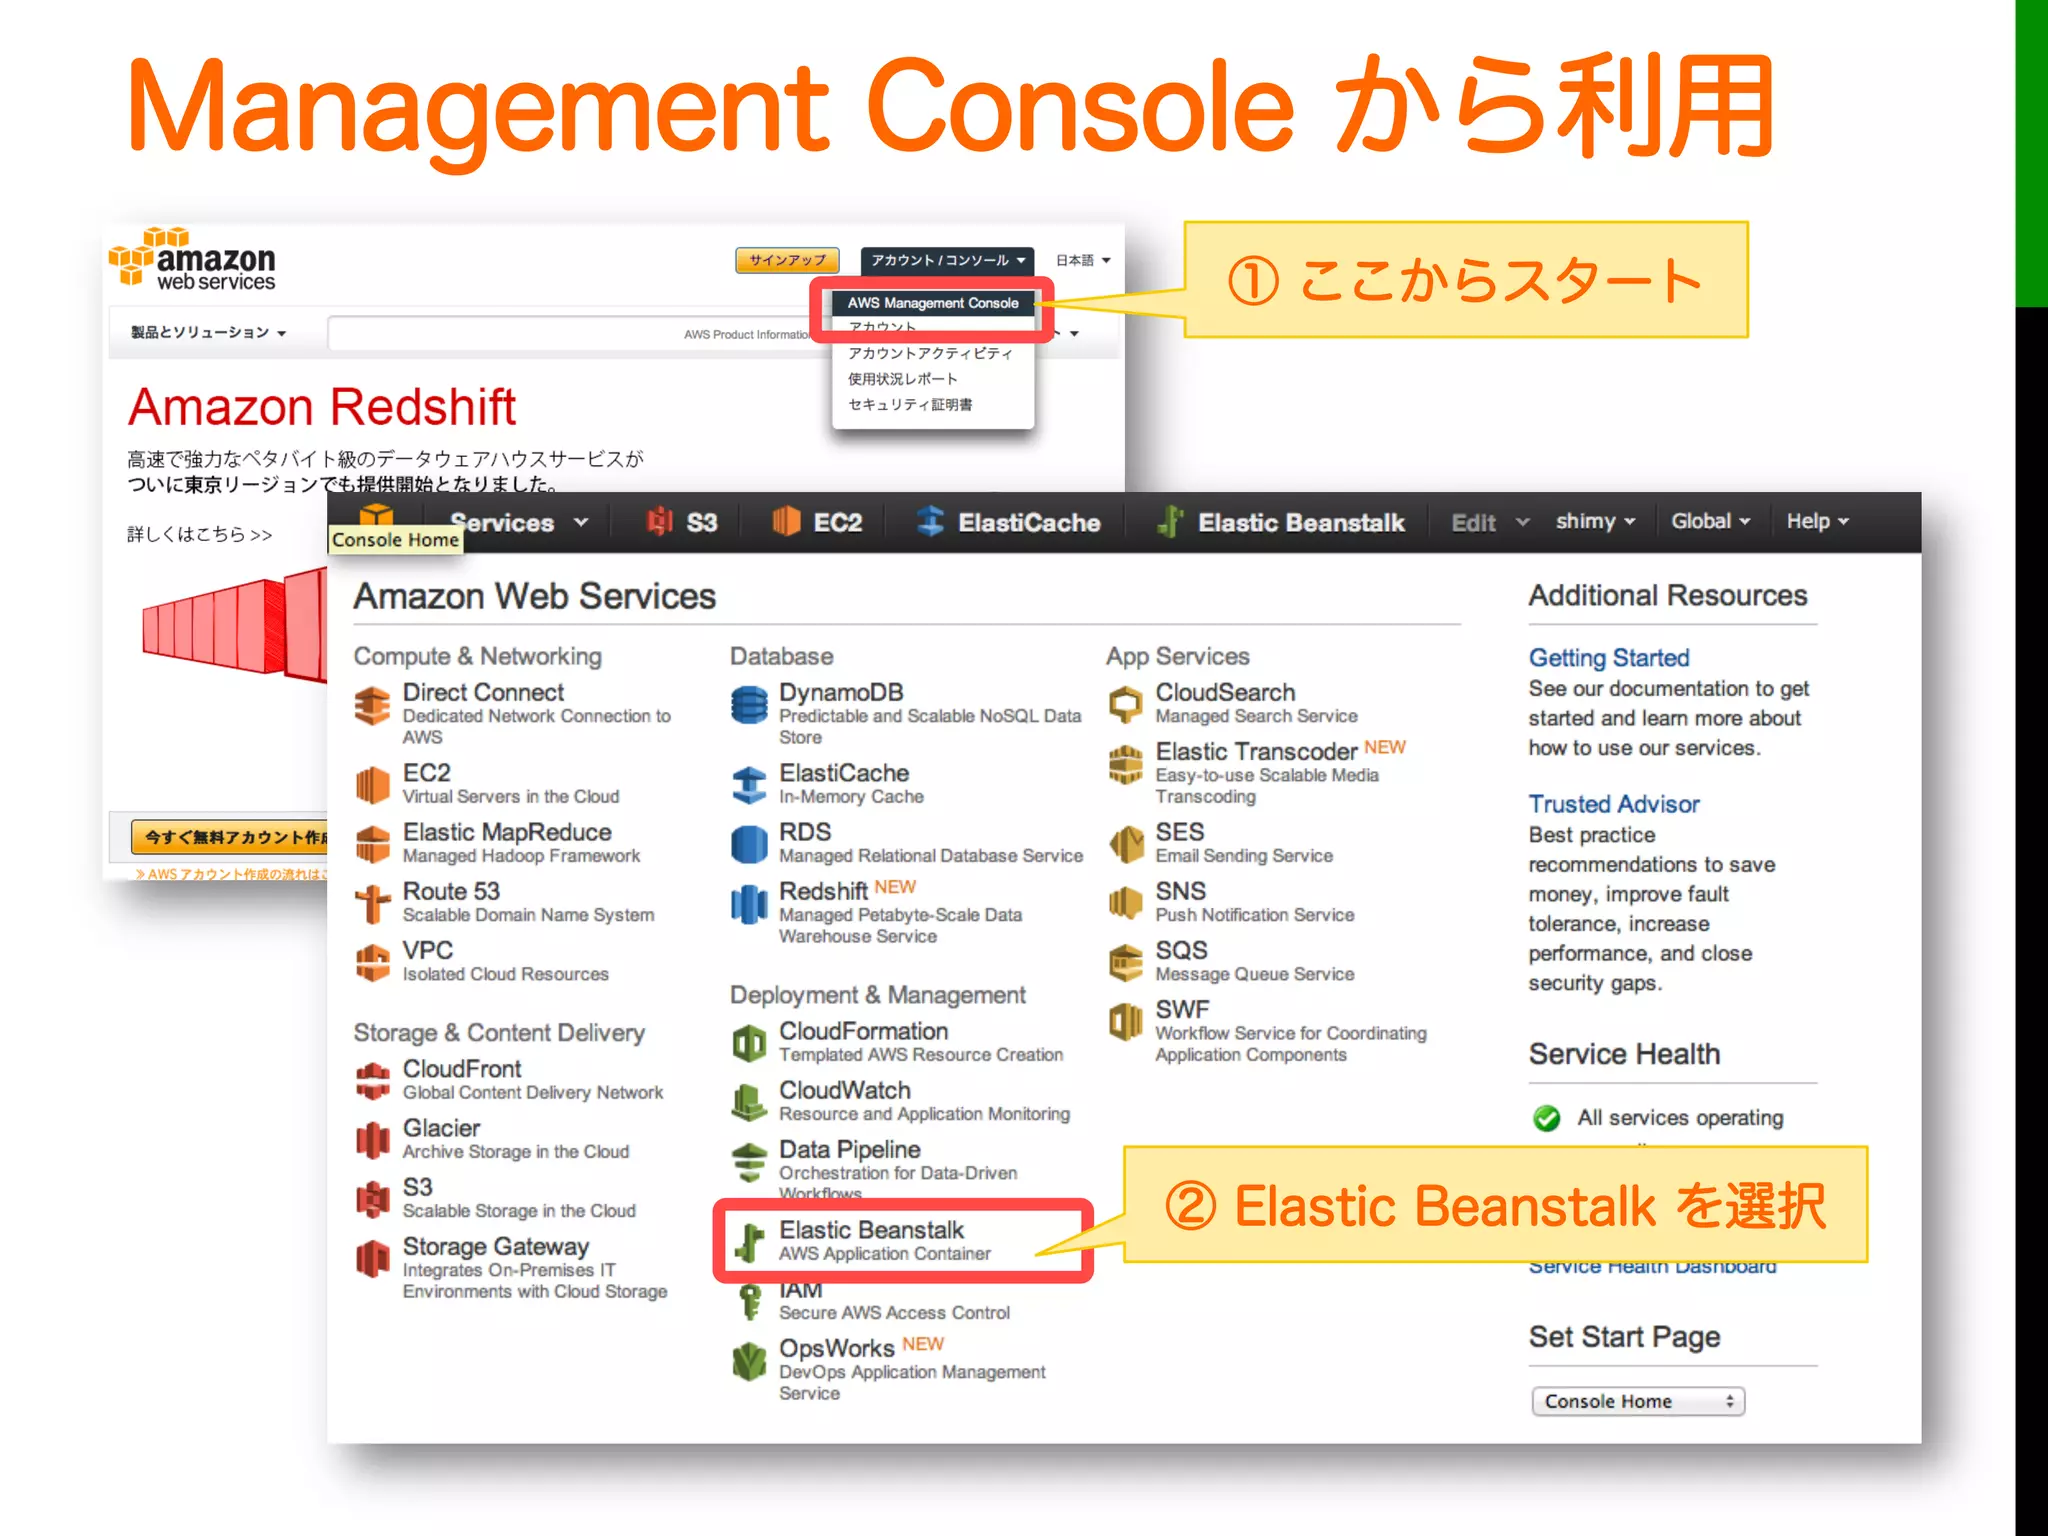The height and width of the screenshot is (1536, 2048).
Task: Click the EC2 shortcut in the navbar
Action: click(816, 522)
